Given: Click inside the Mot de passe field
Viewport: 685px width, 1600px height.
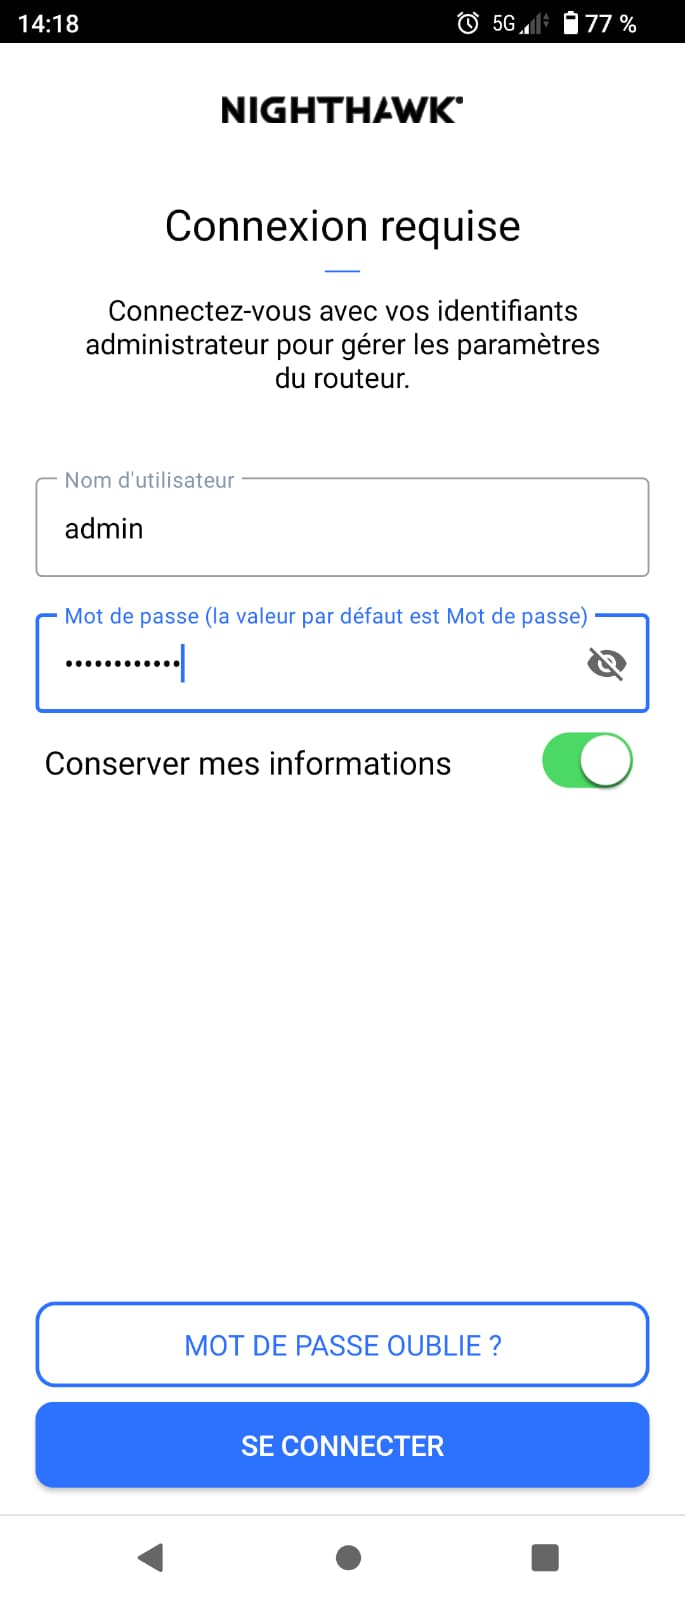Looking at the screenshot, I should [320, 663].
